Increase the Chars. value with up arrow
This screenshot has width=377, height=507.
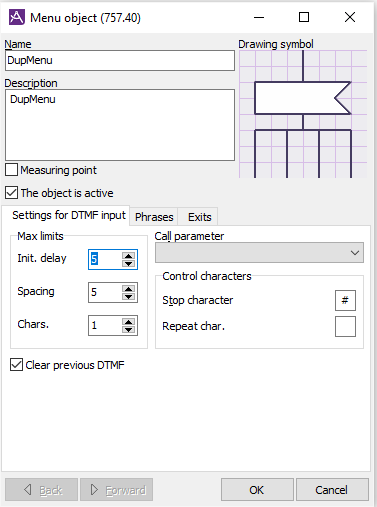[x=128, y=322]
